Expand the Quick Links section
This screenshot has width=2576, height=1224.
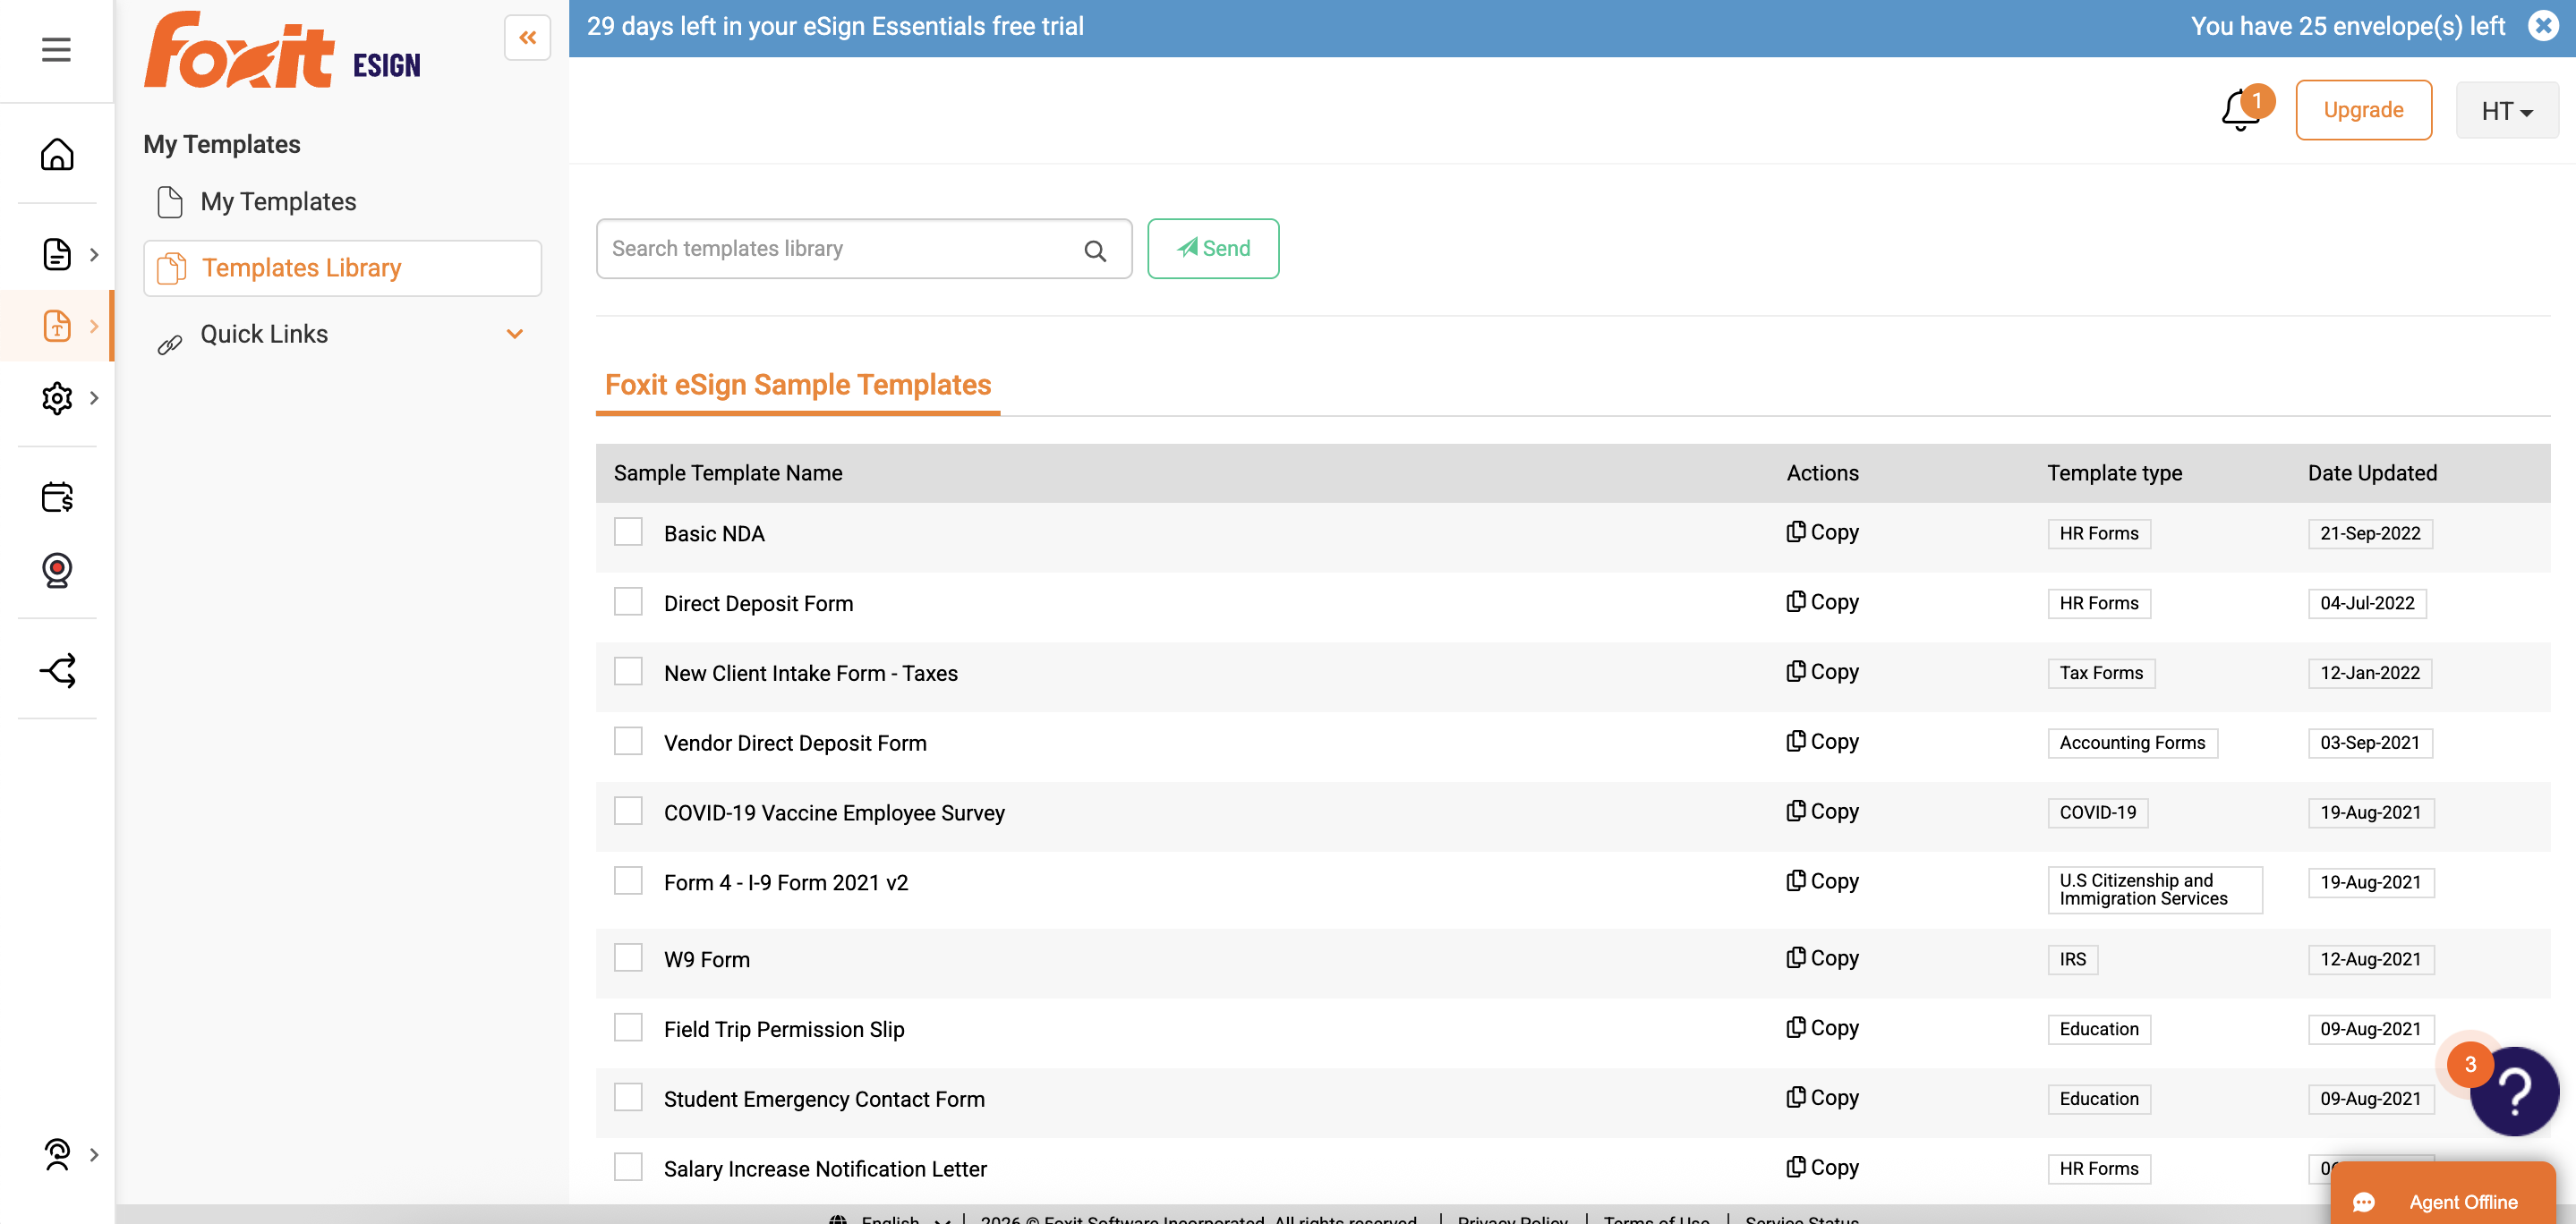pyautogui.click(x=514, y=334)
